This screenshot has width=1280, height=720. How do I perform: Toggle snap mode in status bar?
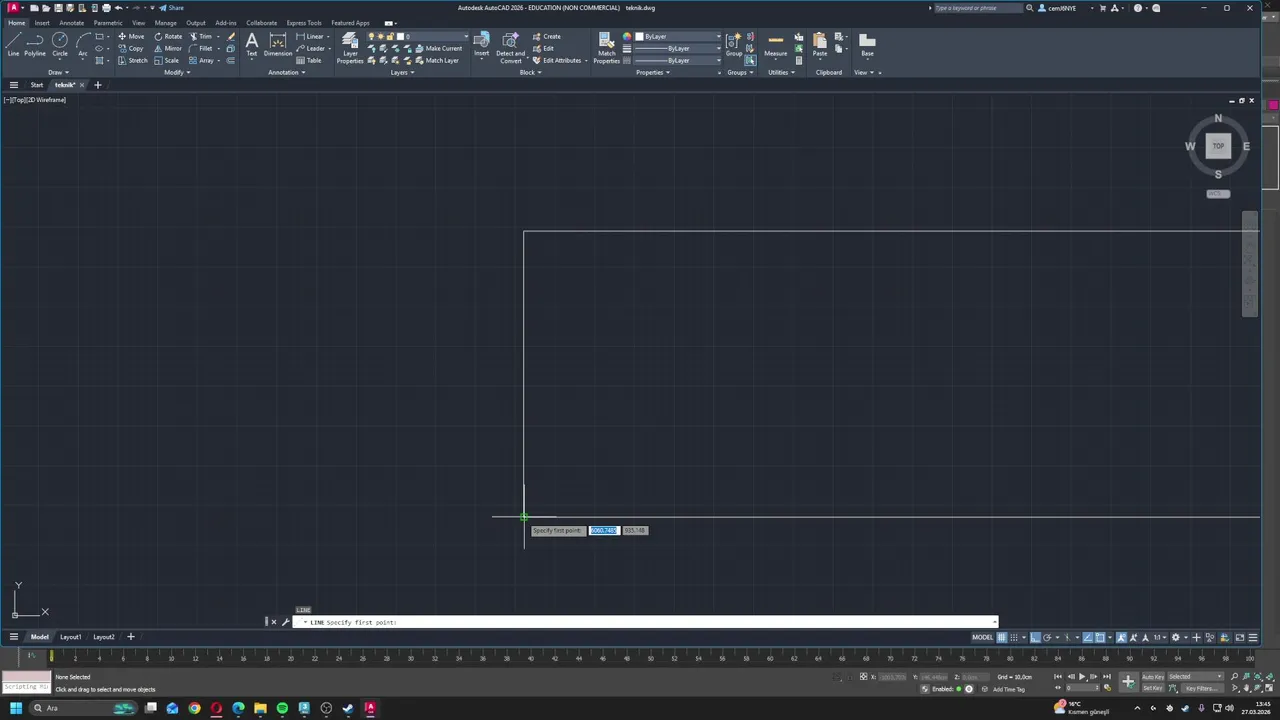[x=1014, y=637]
